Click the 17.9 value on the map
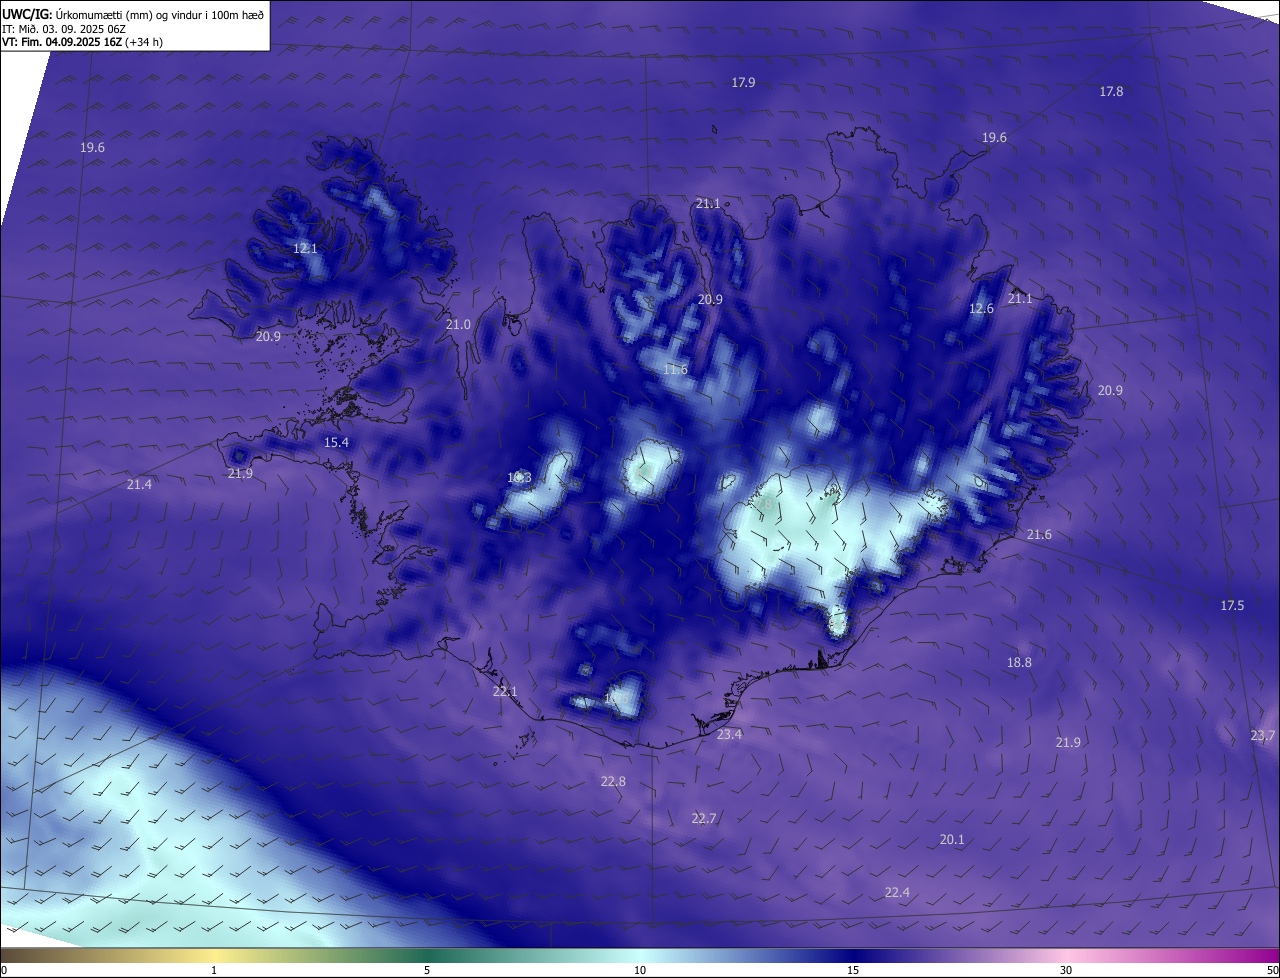The height and width of the screenshot is (978, 1280). point(743,83)
